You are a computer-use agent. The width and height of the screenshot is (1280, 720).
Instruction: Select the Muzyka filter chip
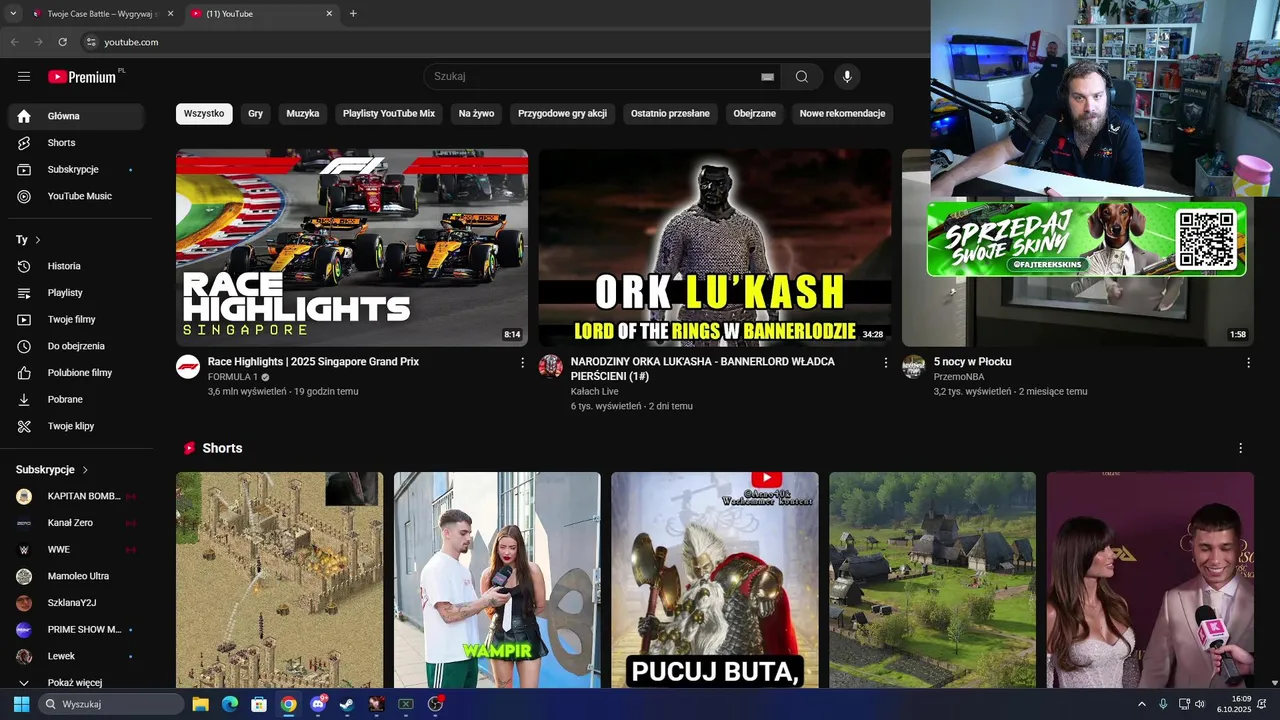tap(303, 114)
